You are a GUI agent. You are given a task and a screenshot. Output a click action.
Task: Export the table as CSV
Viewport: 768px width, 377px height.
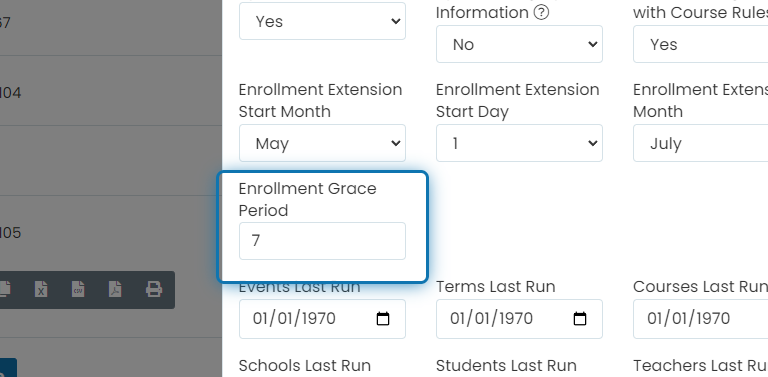(78, 289)
